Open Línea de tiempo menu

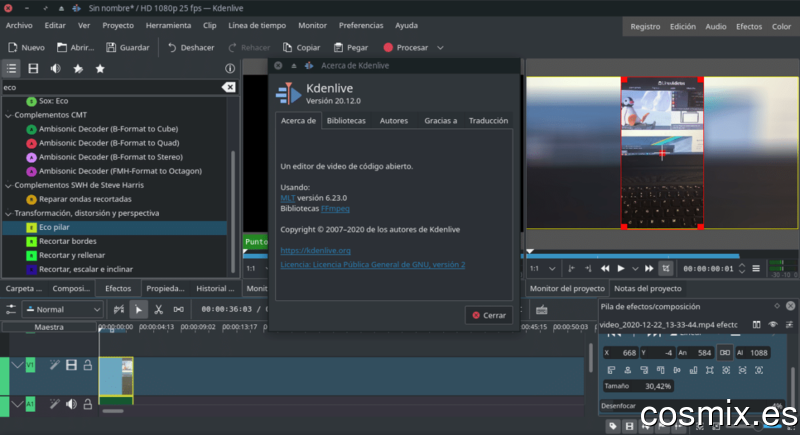tap(257, 25)
